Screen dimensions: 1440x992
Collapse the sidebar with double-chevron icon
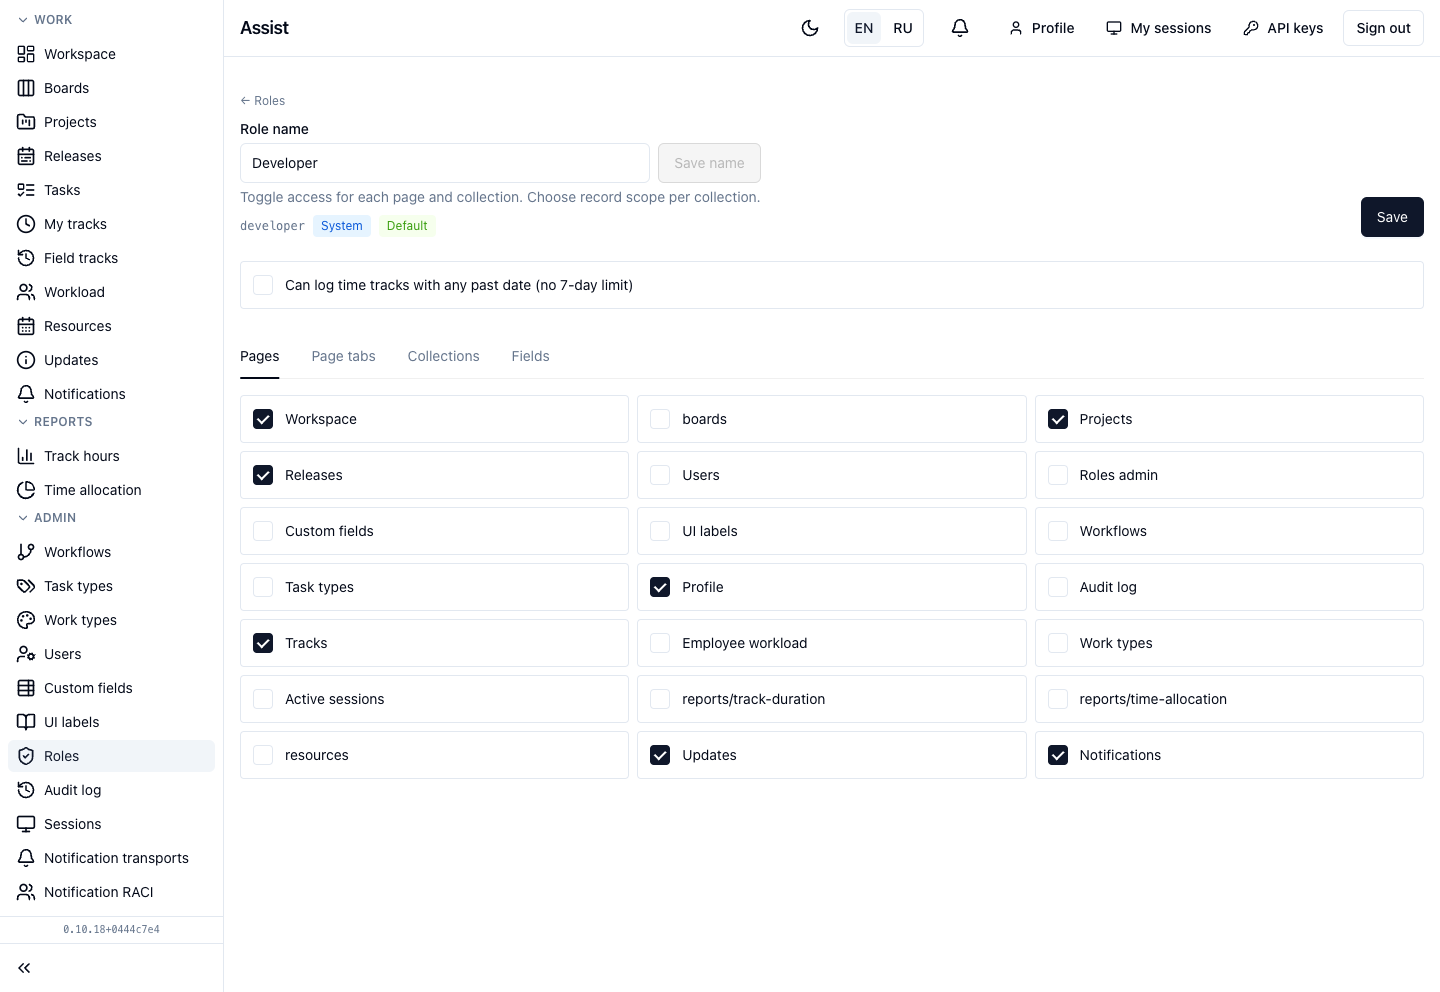tap(24, 968)
